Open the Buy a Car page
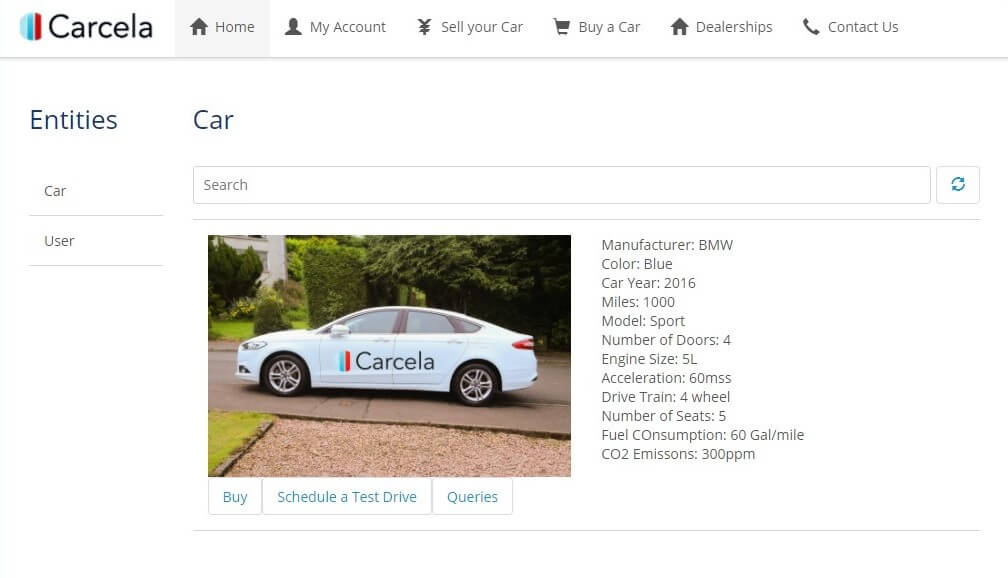This screenshot has width=1008, height=578. [597, 28]
